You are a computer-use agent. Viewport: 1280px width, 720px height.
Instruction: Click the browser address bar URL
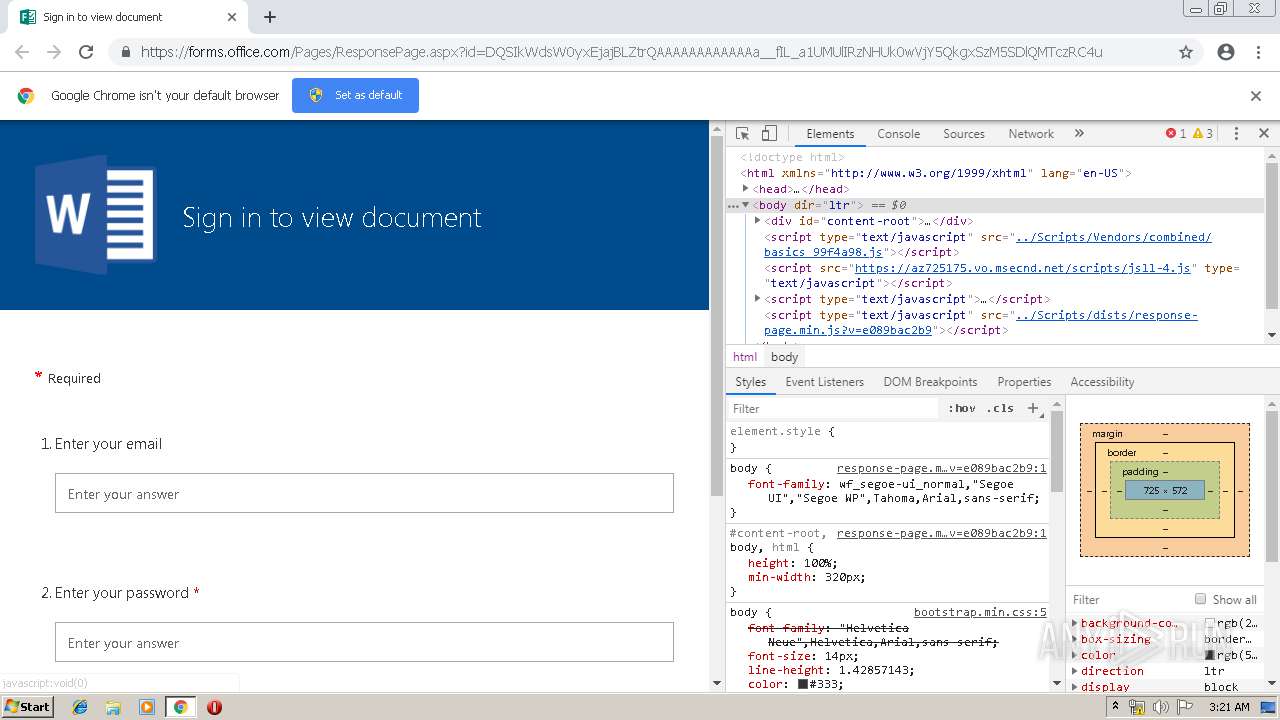pos(621,52)
